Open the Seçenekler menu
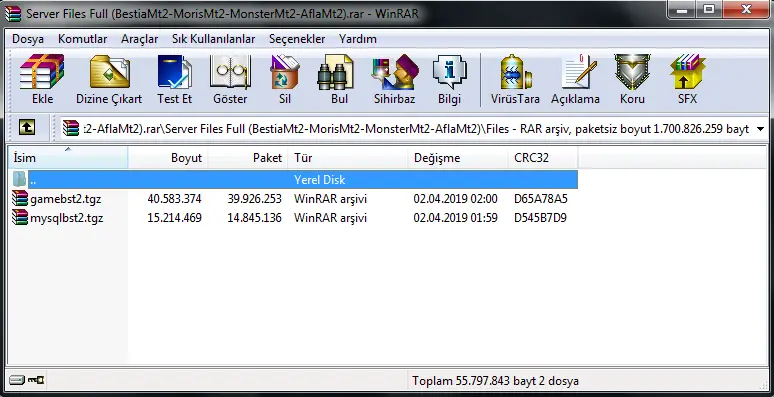This screenshot has width=774, height=397. coord(297,39)
